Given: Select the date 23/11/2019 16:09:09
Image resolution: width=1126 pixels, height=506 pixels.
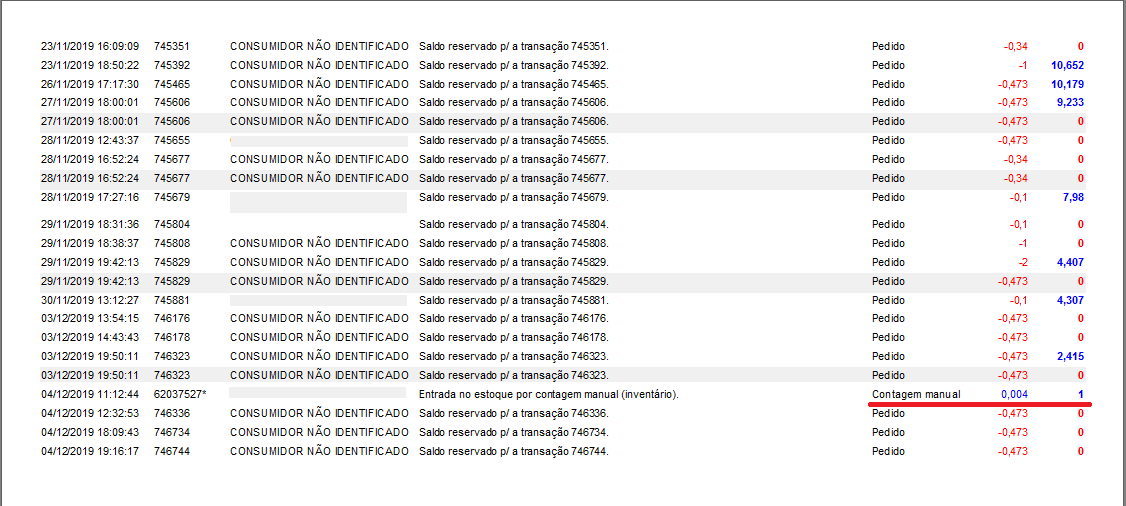Looking at the screenshot, I should (90, 46).
